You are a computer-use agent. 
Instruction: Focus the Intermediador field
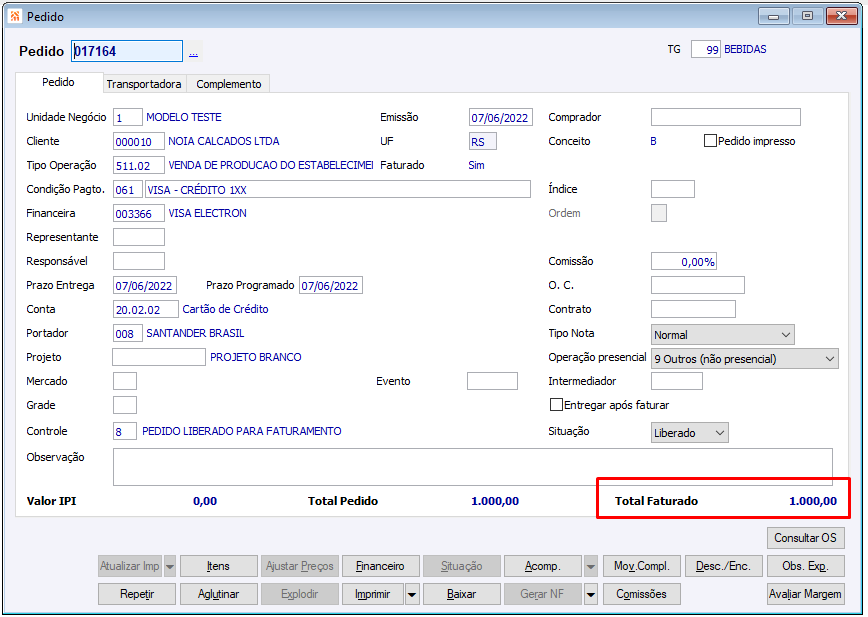(x=677, y=381)
